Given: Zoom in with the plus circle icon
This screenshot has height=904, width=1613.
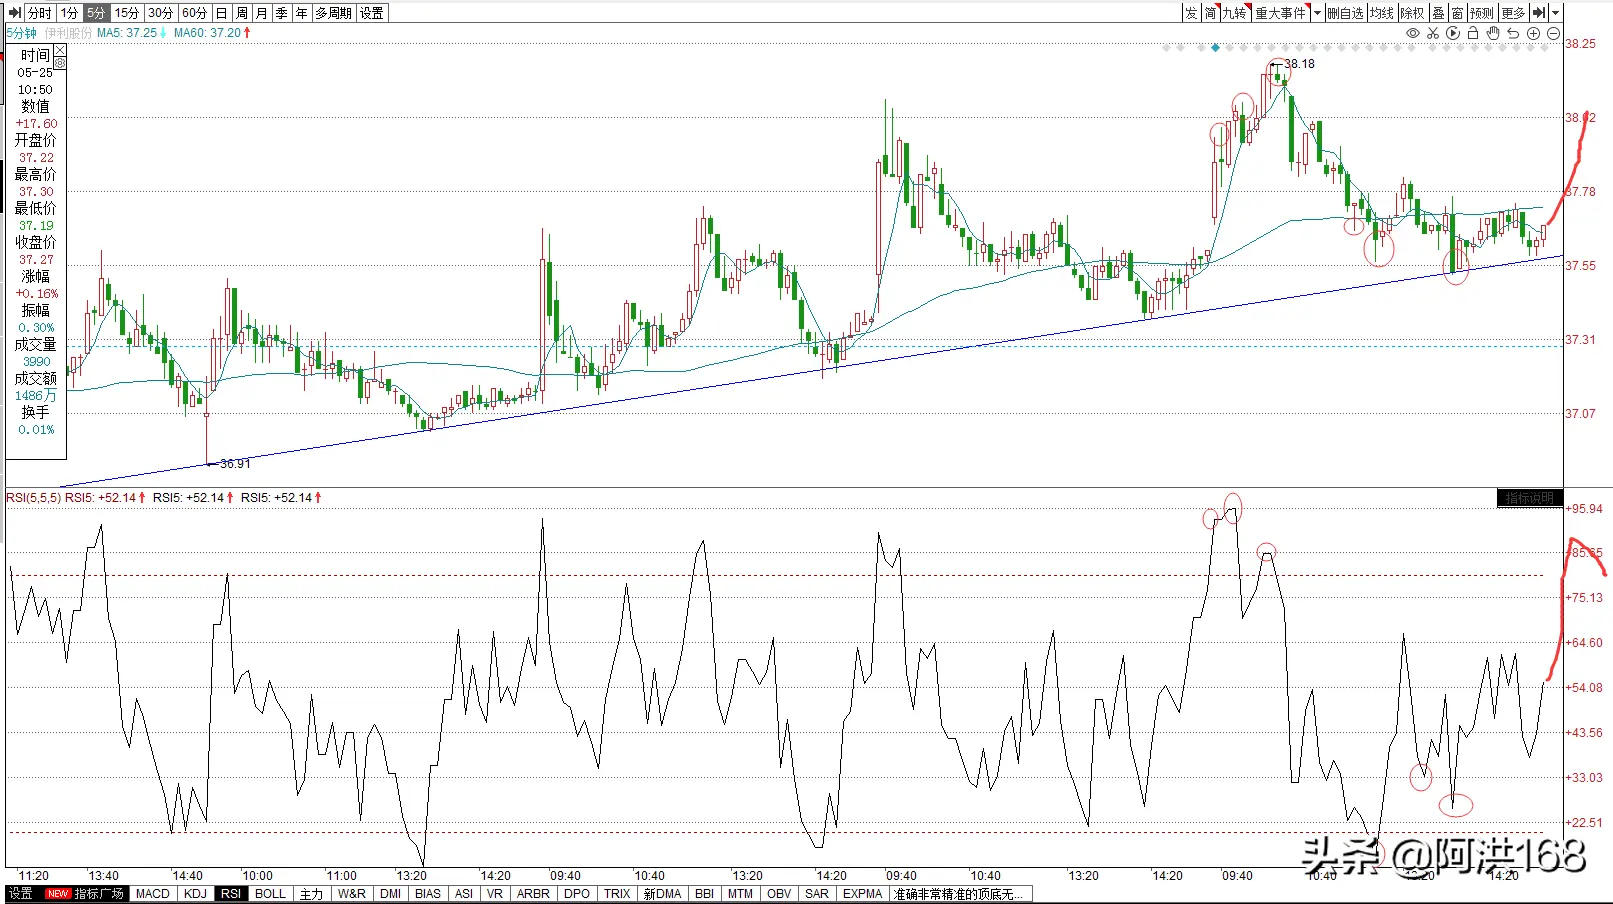Looking at the screenshot, I should [1532, 33].
